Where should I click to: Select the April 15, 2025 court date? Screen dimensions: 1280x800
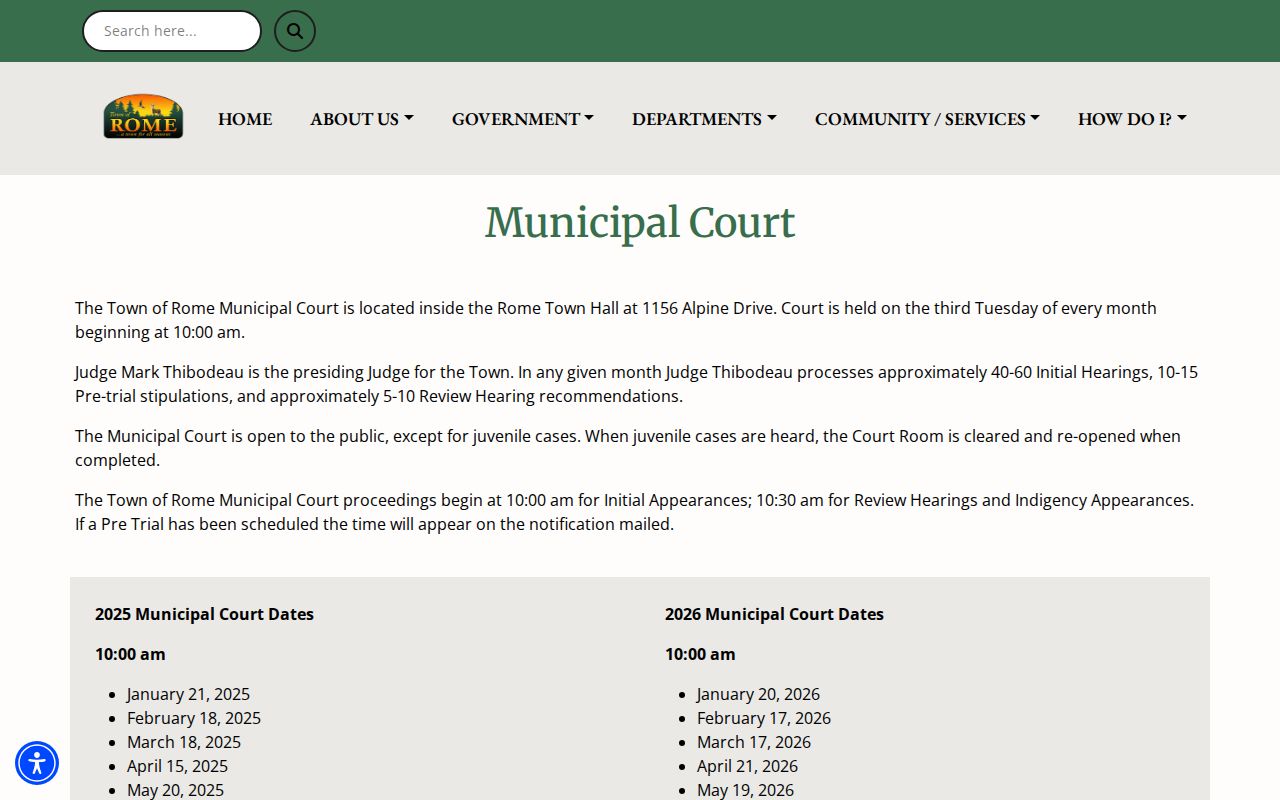[x=177, y=766]
